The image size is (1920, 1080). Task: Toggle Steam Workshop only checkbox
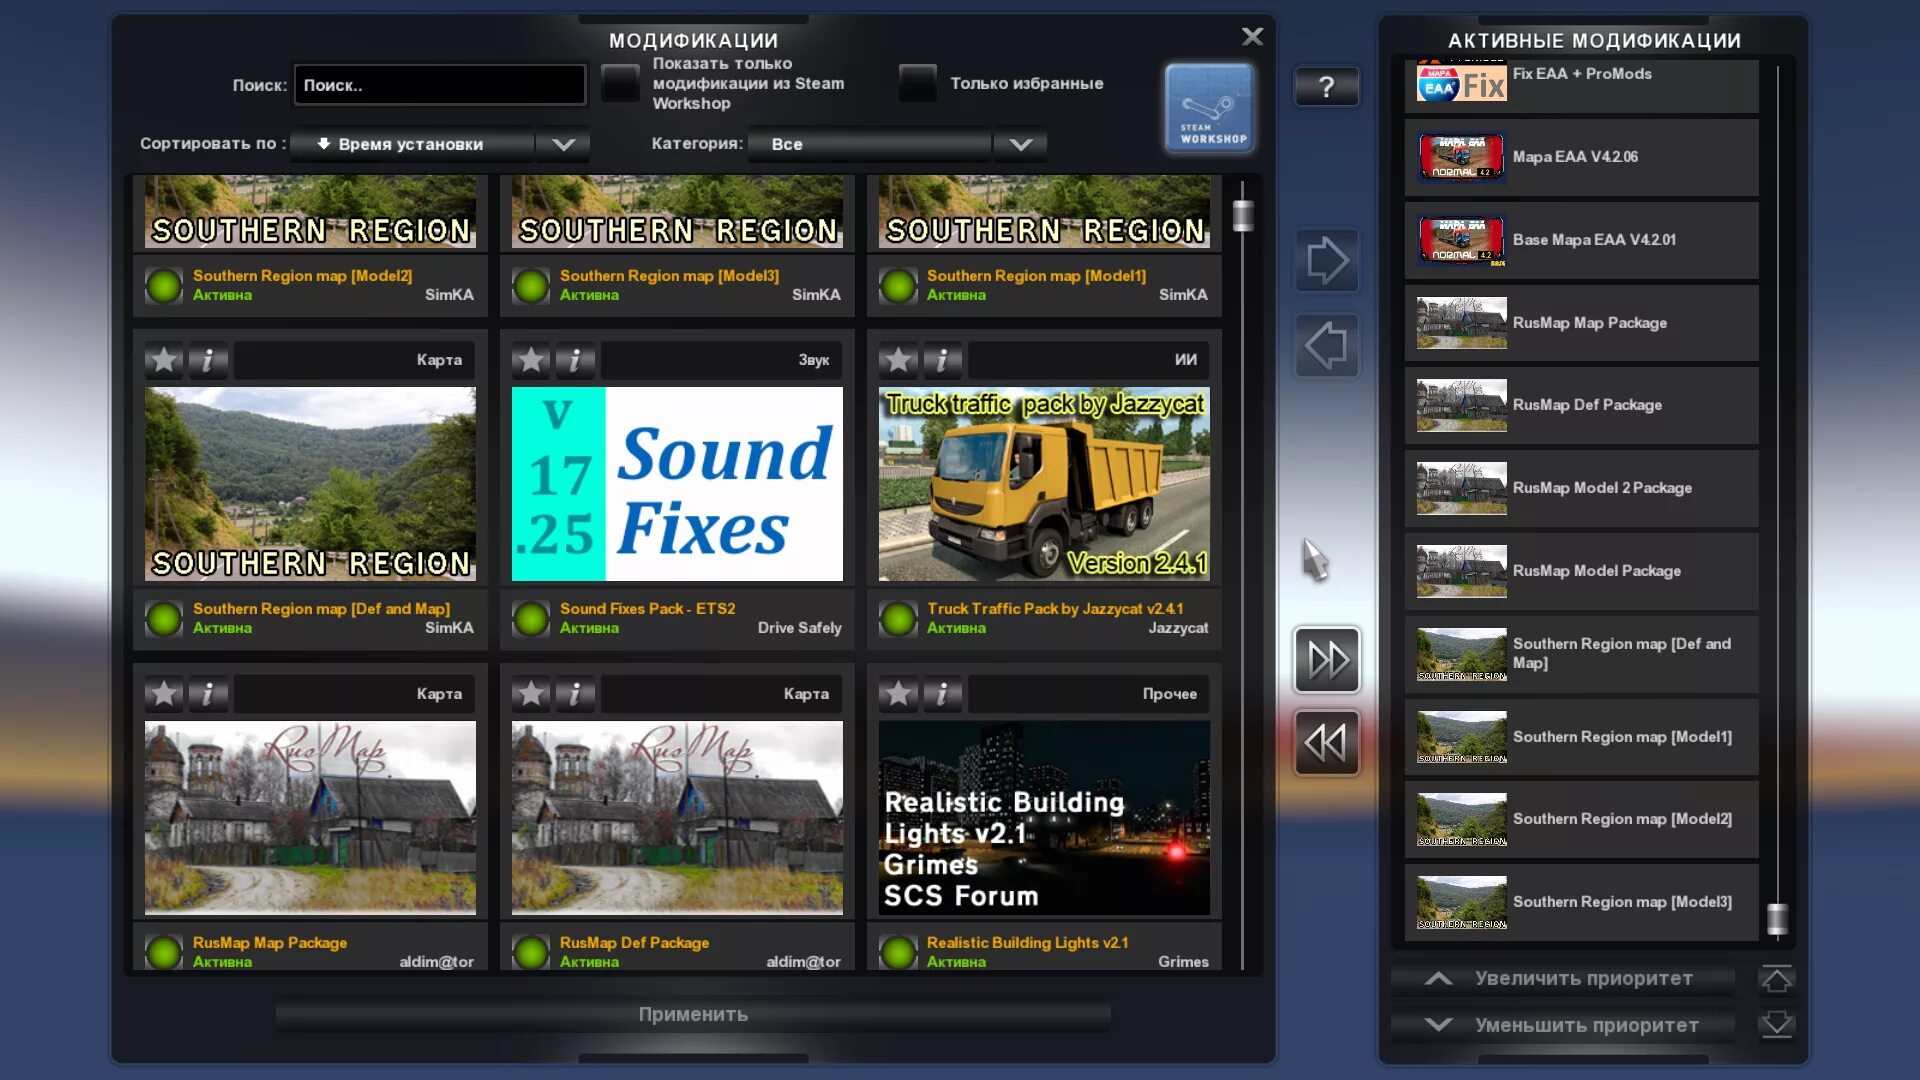(620, 83)
